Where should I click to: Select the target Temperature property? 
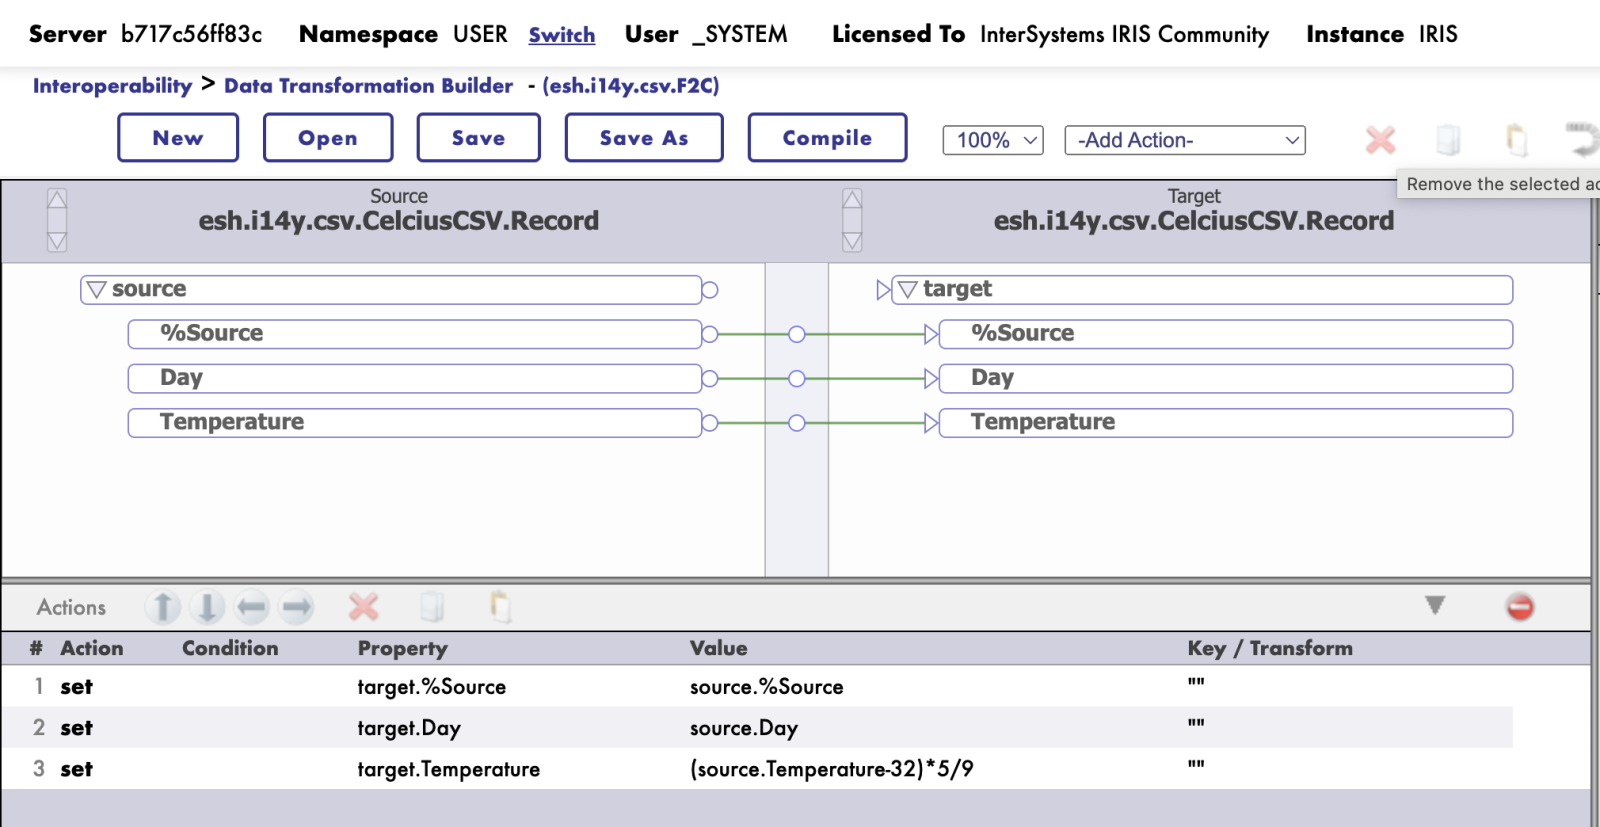coord(1226,423)
